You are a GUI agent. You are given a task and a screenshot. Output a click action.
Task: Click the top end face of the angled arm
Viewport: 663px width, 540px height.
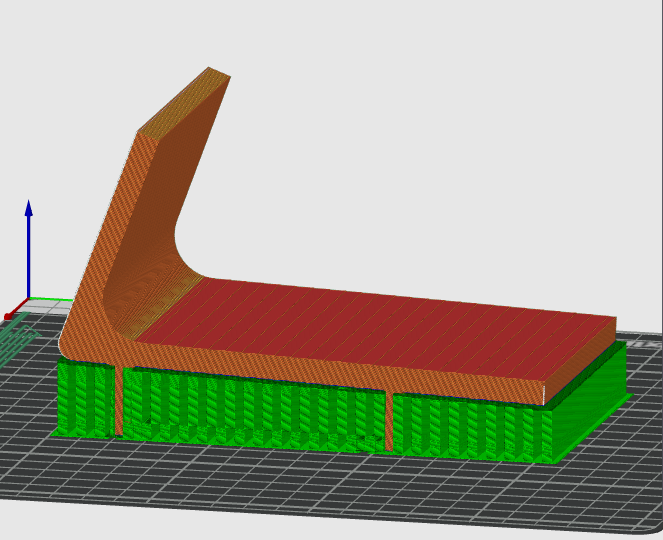[185, 100]
